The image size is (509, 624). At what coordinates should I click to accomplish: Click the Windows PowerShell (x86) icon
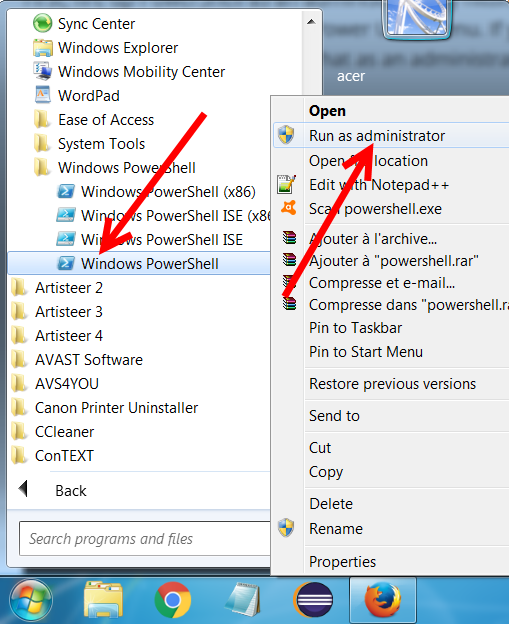[x=66, y=191]
